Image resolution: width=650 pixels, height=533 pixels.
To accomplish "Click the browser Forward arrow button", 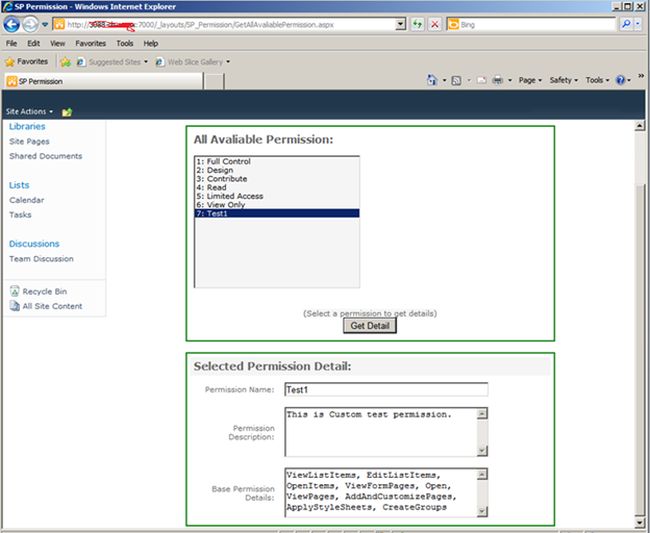I will (x=30, y=24).
